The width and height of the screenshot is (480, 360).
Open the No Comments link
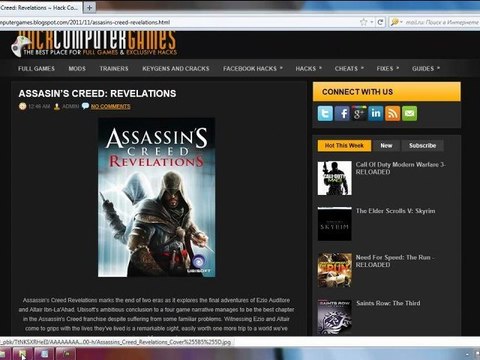(x=111, y=106)
